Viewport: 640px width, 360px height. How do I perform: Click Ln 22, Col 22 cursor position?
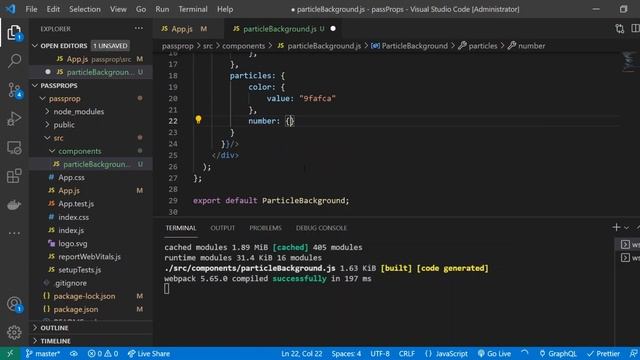pos(301,353)
